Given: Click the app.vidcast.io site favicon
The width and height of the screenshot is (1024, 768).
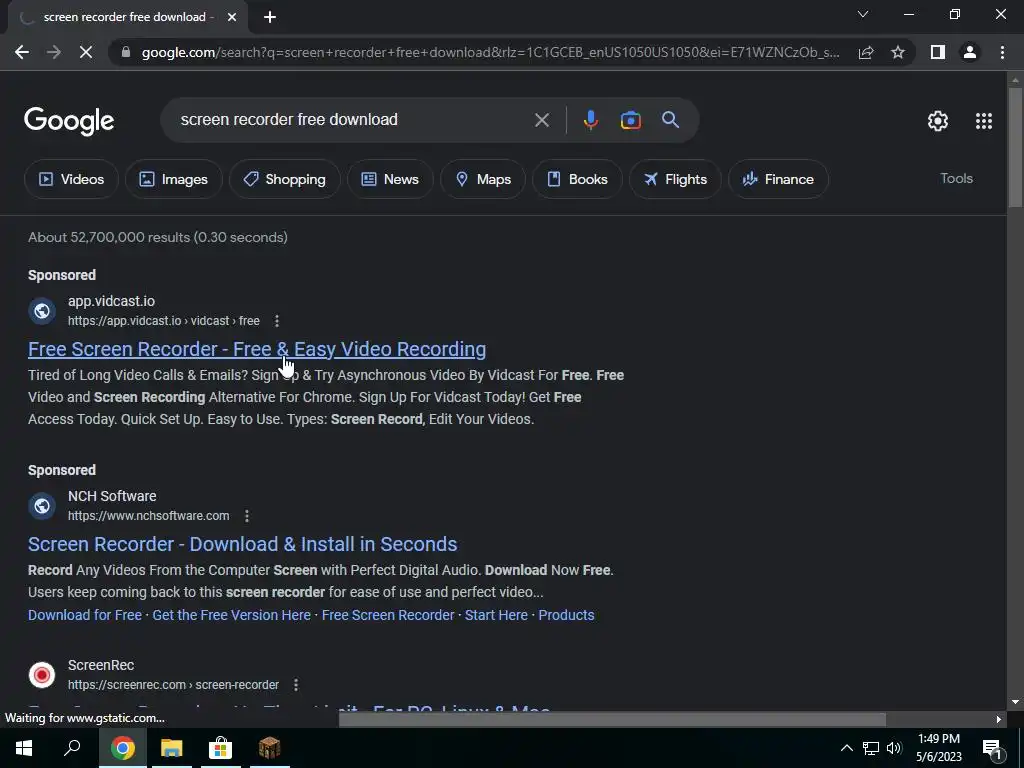Looking at the screenshot, I should tap(42, 311).
